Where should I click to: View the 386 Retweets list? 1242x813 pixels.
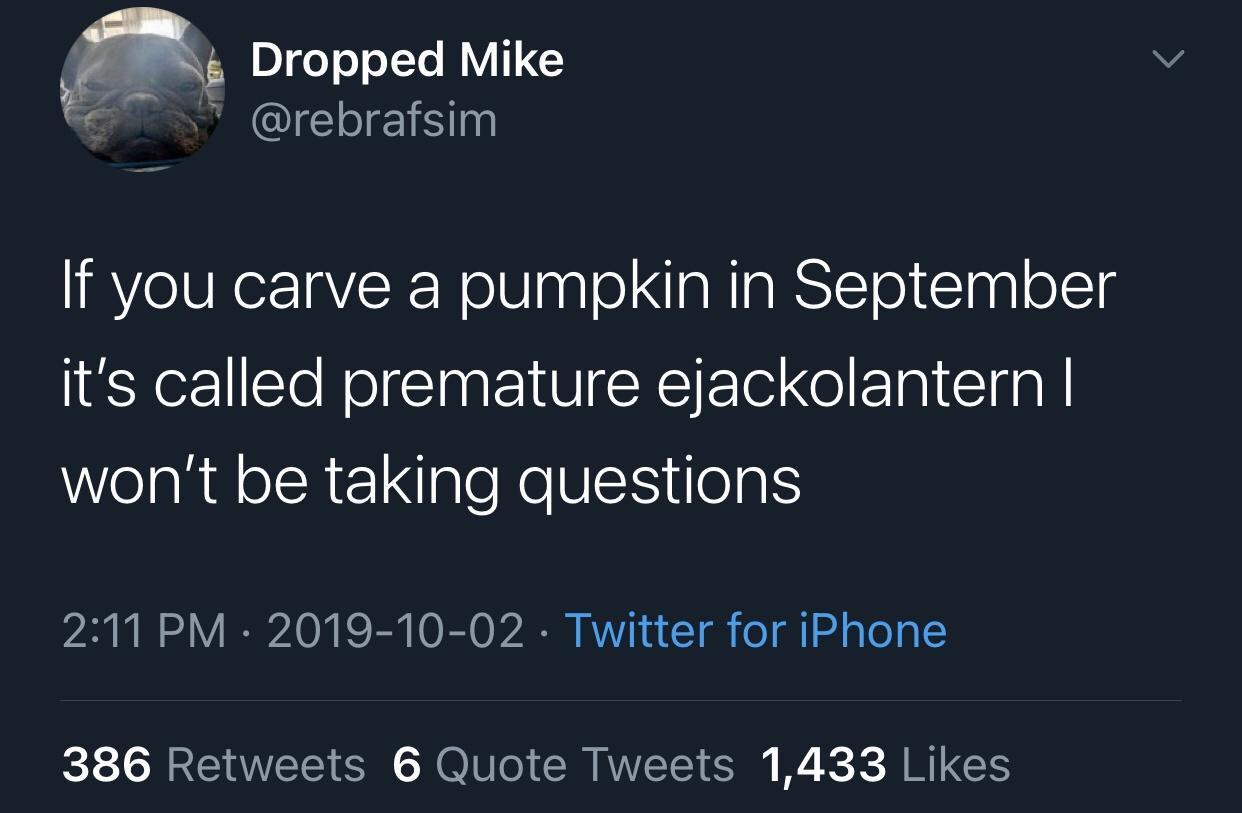214,765
